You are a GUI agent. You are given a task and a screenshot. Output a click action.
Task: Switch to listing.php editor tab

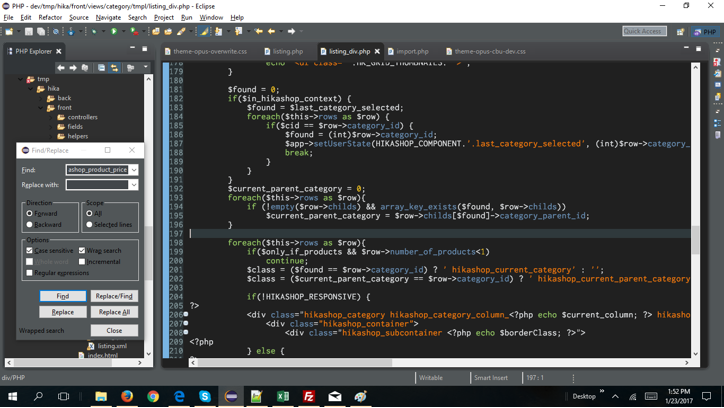click(x=284, y=51)
